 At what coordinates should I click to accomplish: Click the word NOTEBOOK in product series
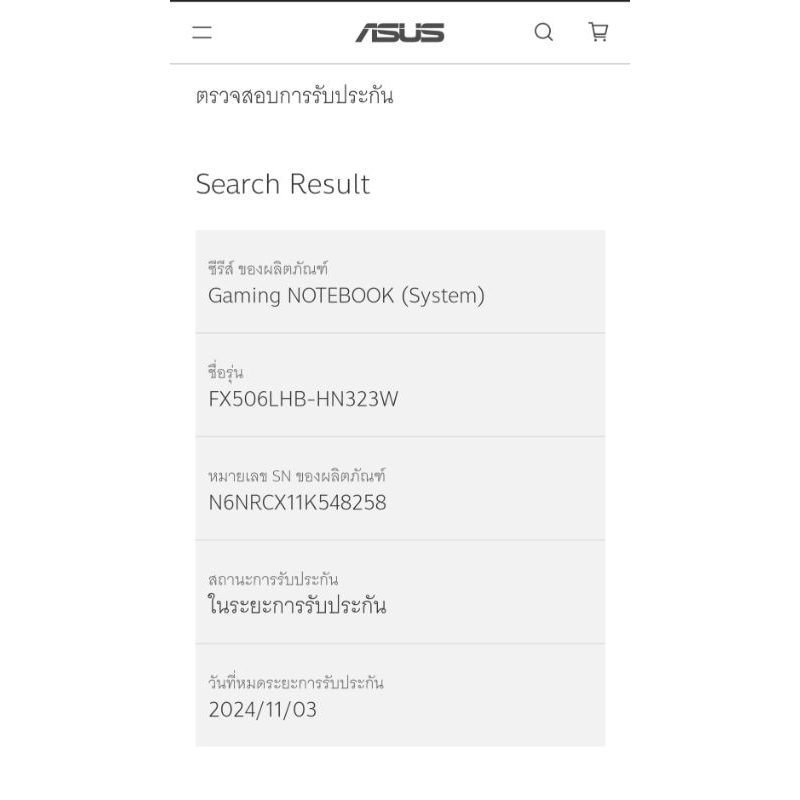pos(340,296)
